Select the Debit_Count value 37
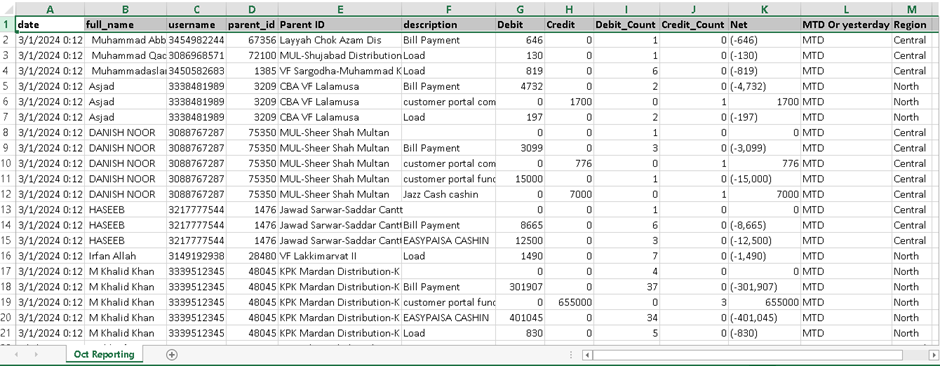Image resolution: width=940 pixels, height=366 pixels. point(626,287)
